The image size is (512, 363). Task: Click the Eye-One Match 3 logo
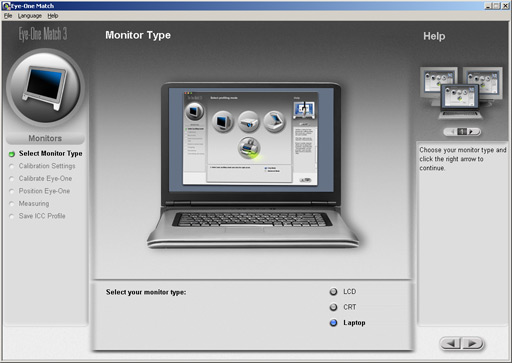click(43, 34)
